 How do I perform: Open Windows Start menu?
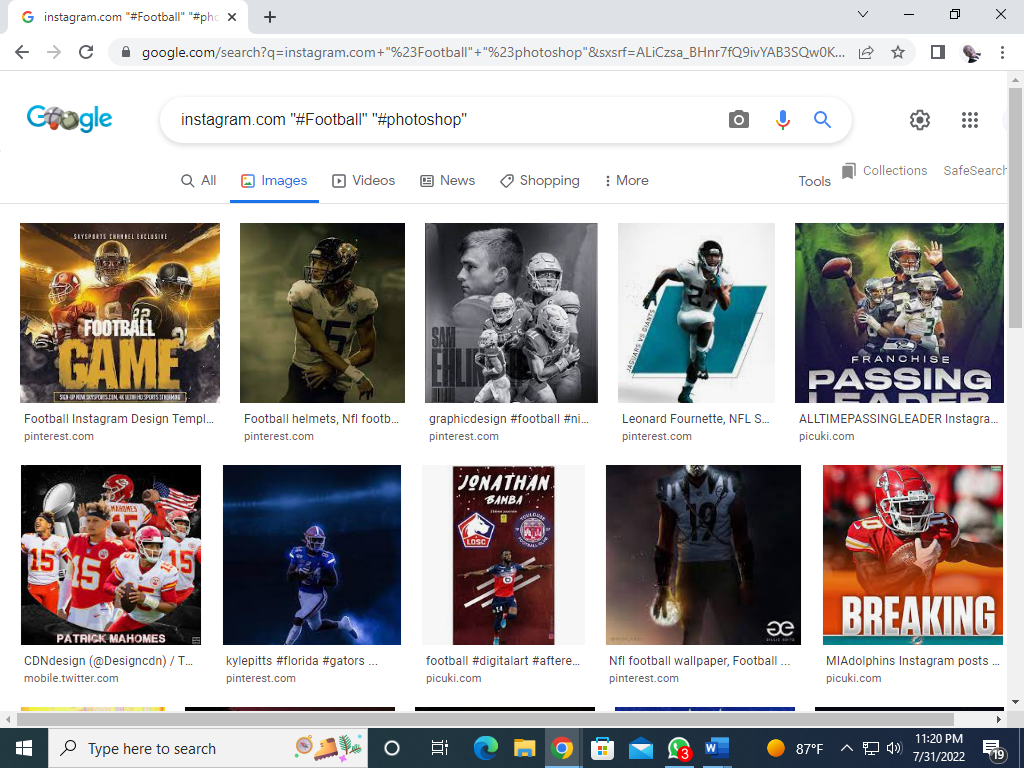[24, 748]
